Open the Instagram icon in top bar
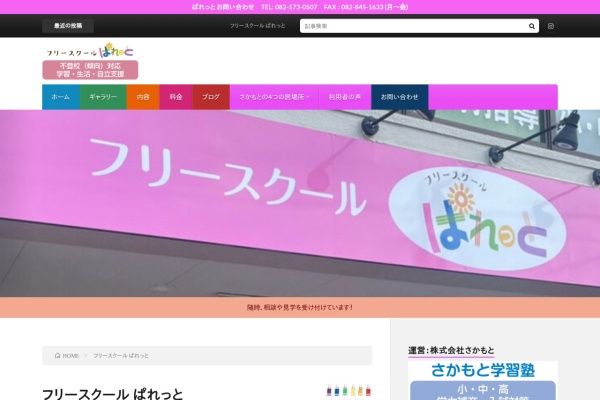600x400 pixels. (551, 26)
